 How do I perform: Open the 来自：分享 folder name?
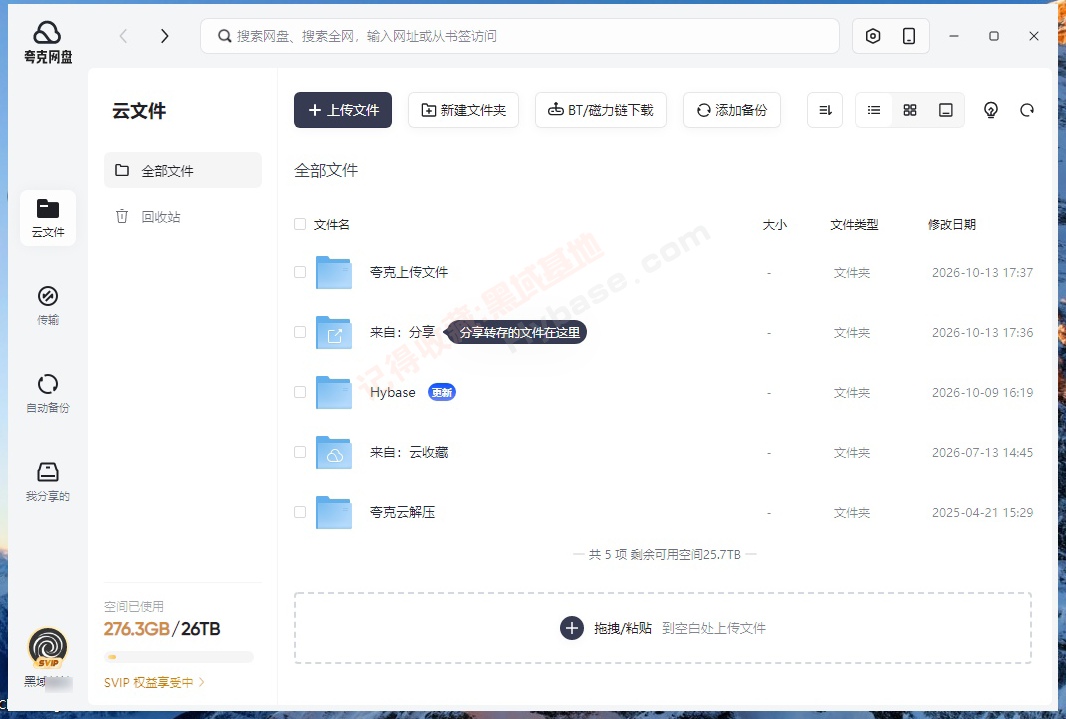click(x=402, y=332)
